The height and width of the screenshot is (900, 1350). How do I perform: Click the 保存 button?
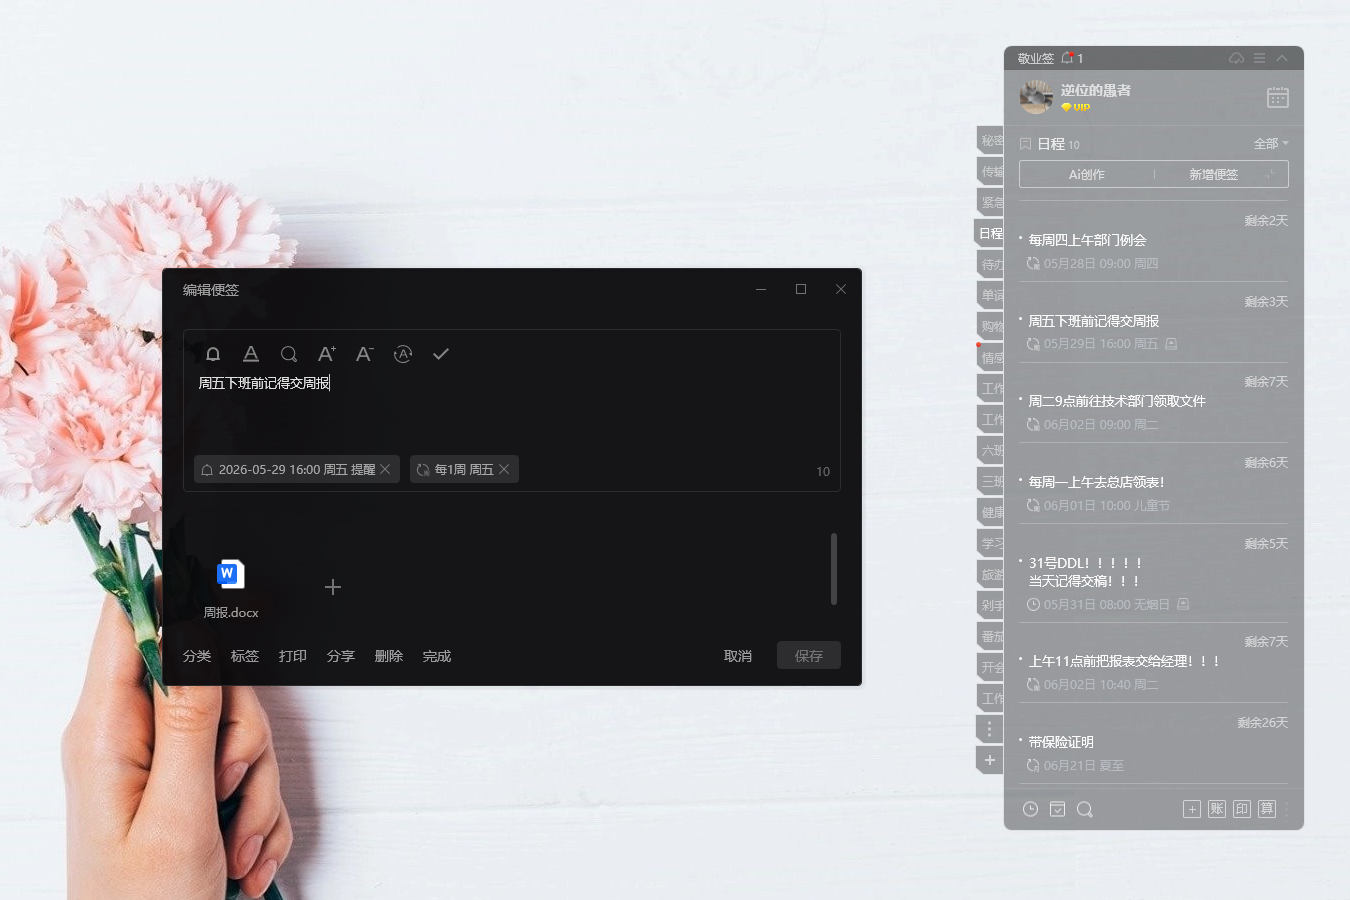click(809, 656)
